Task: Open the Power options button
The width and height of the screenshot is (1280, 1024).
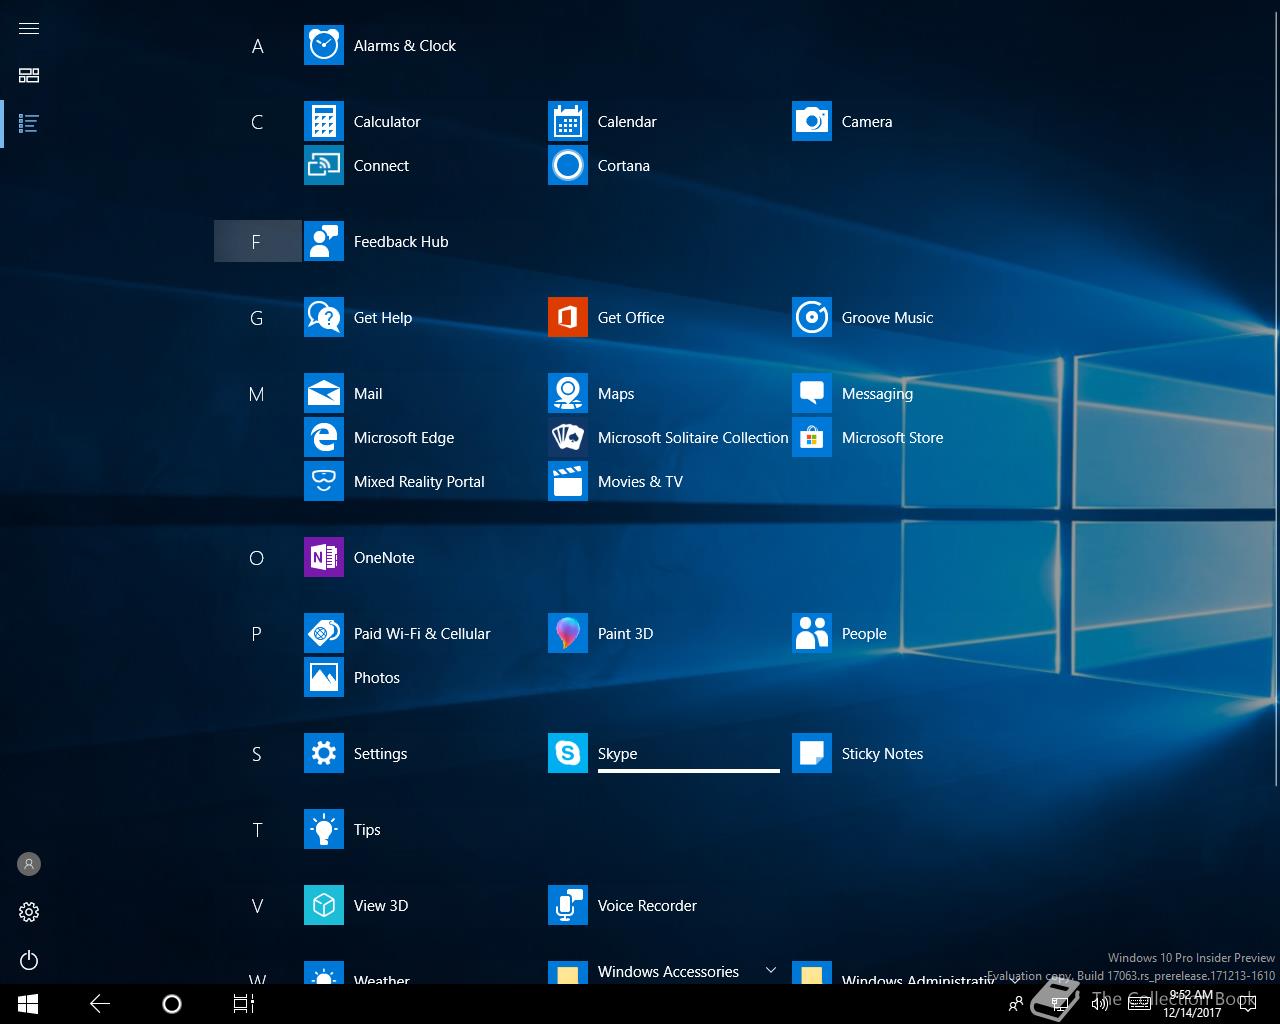Action: tap(29, 961)
